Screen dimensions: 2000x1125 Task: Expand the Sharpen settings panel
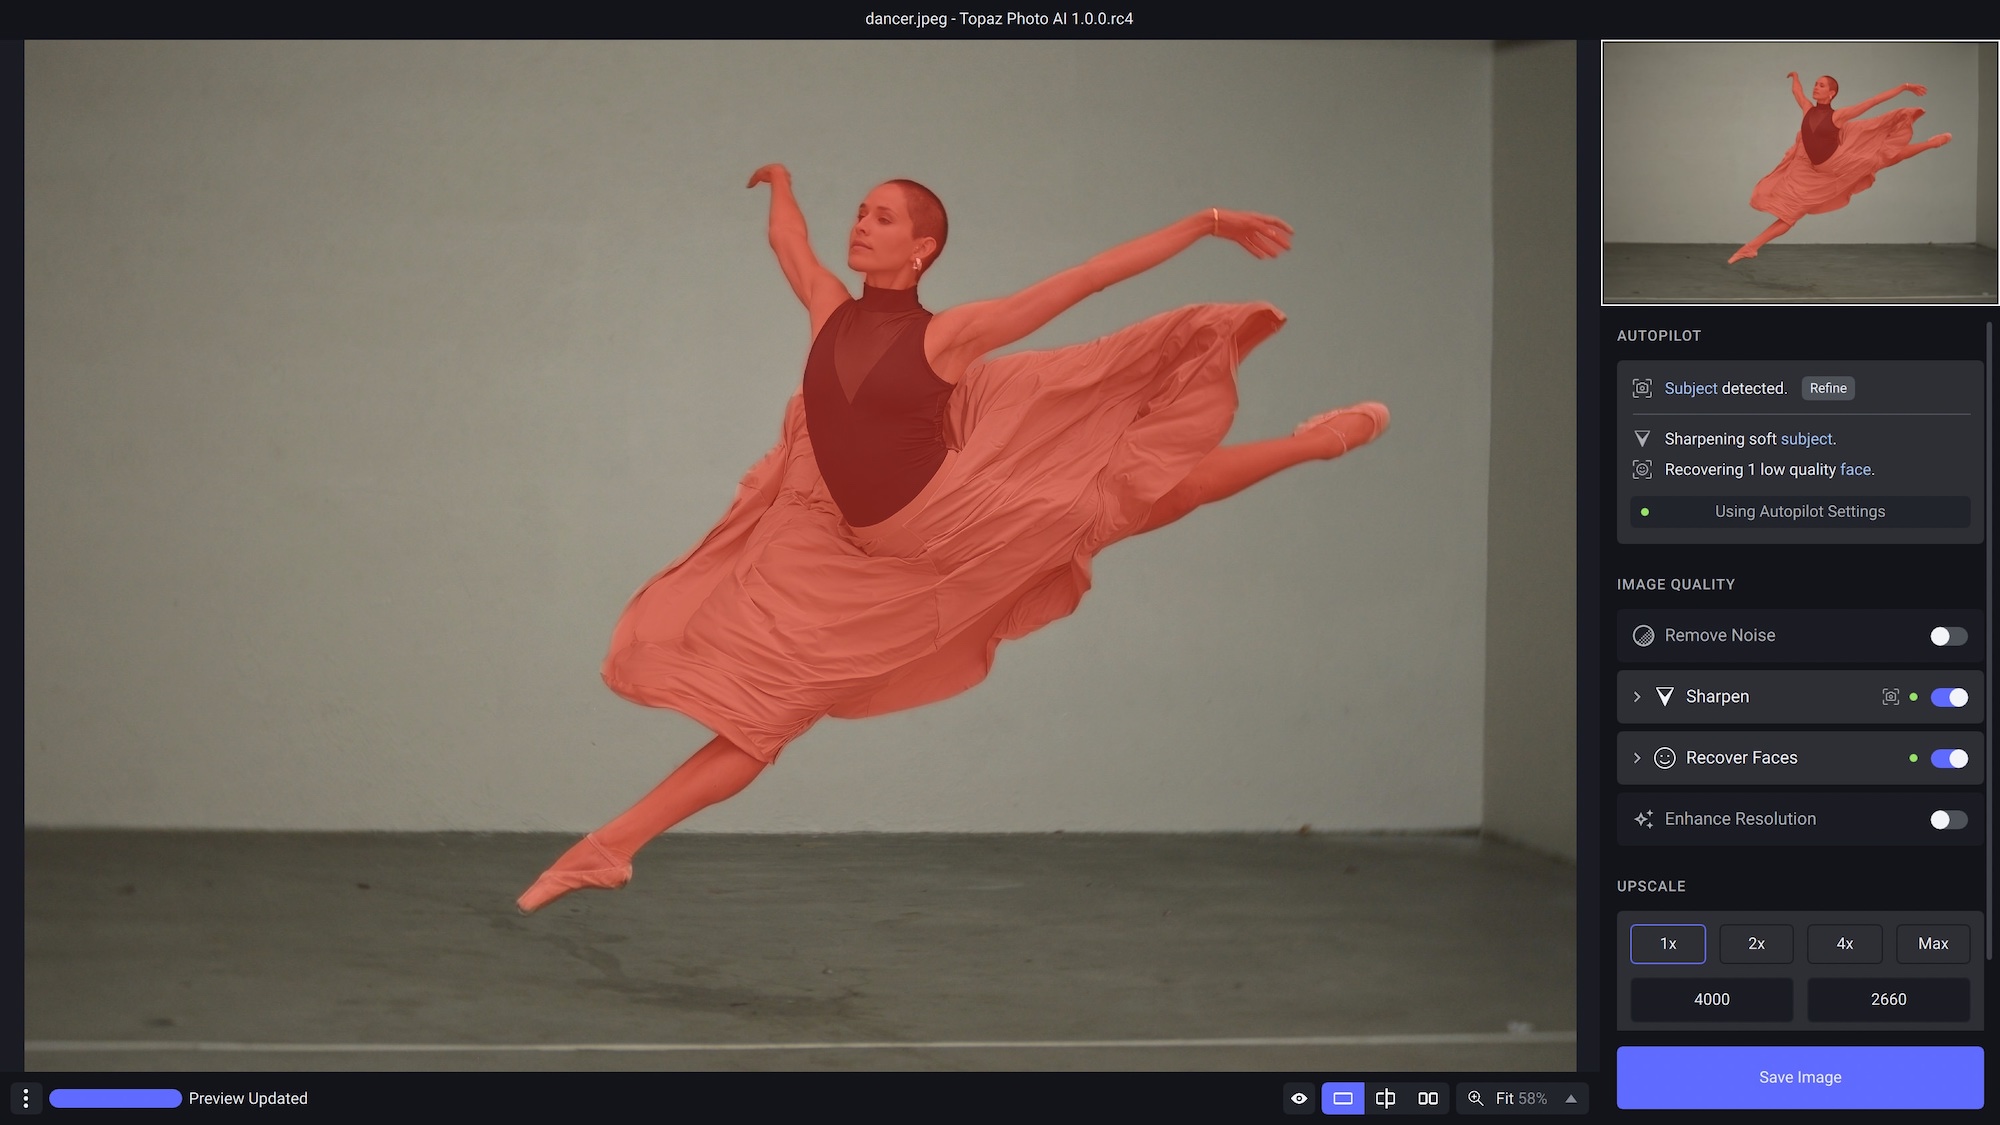[x=1637, y=697]
